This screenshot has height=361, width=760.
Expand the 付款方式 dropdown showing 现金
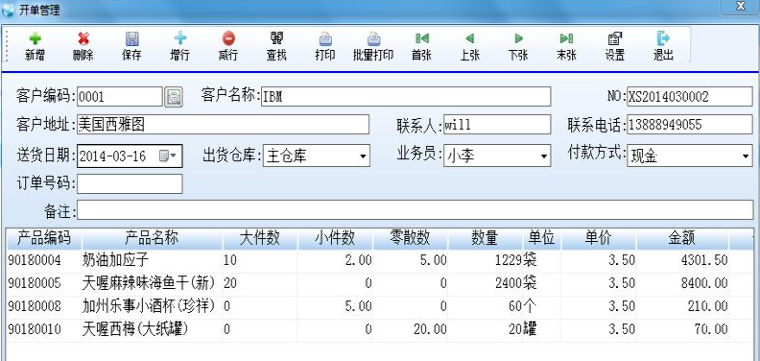click(745, 157)
